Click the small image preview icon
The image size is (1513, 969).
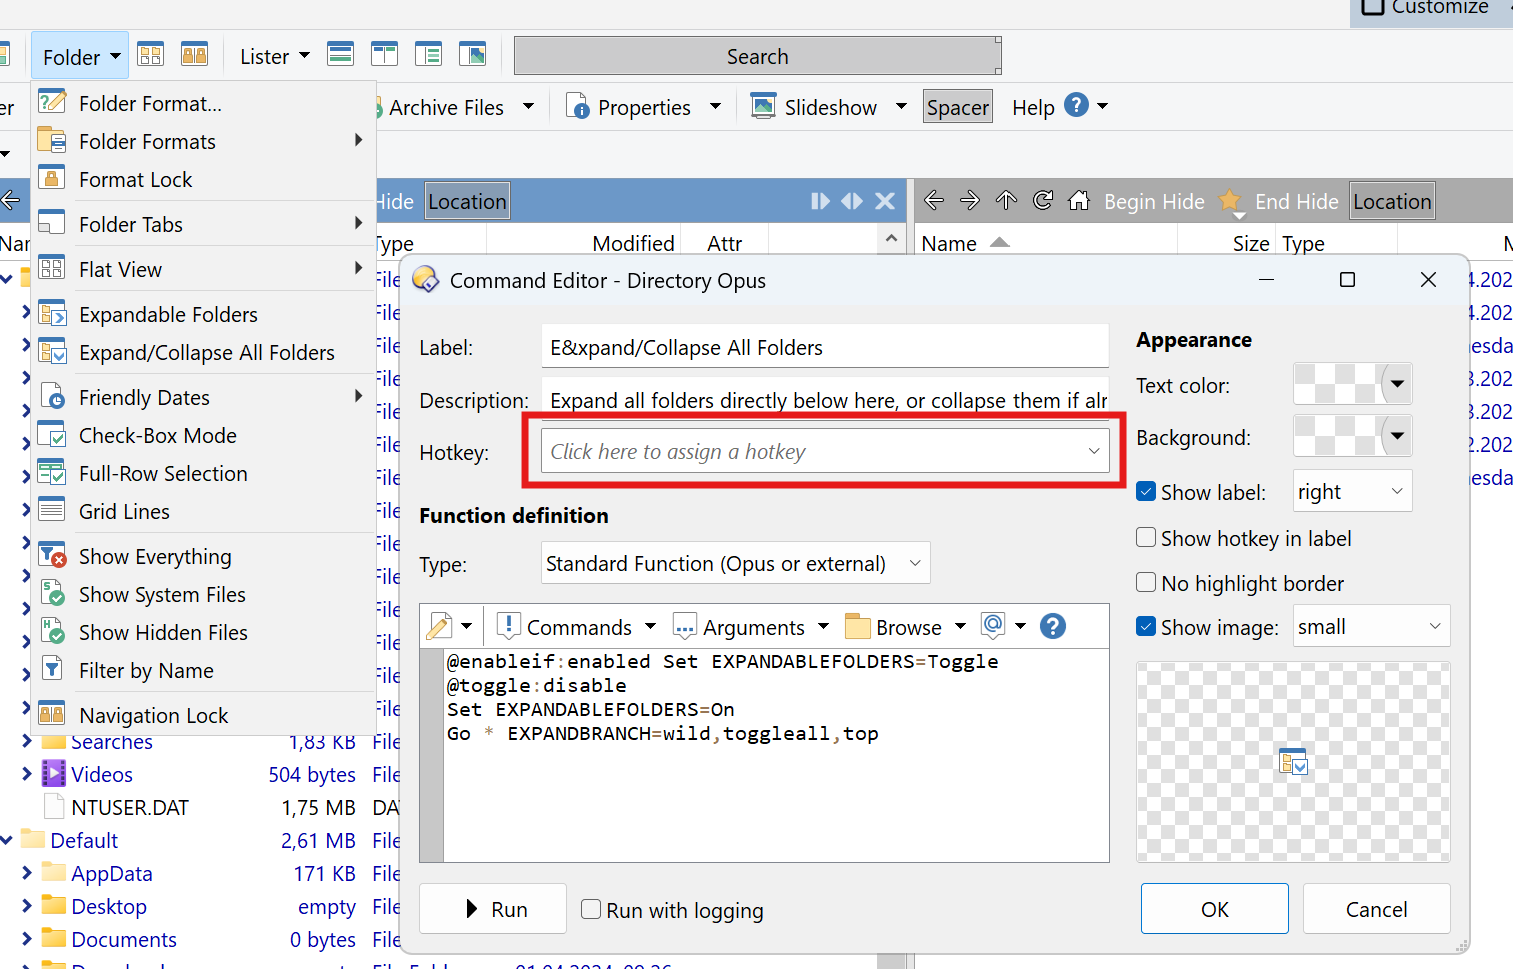1293,762
